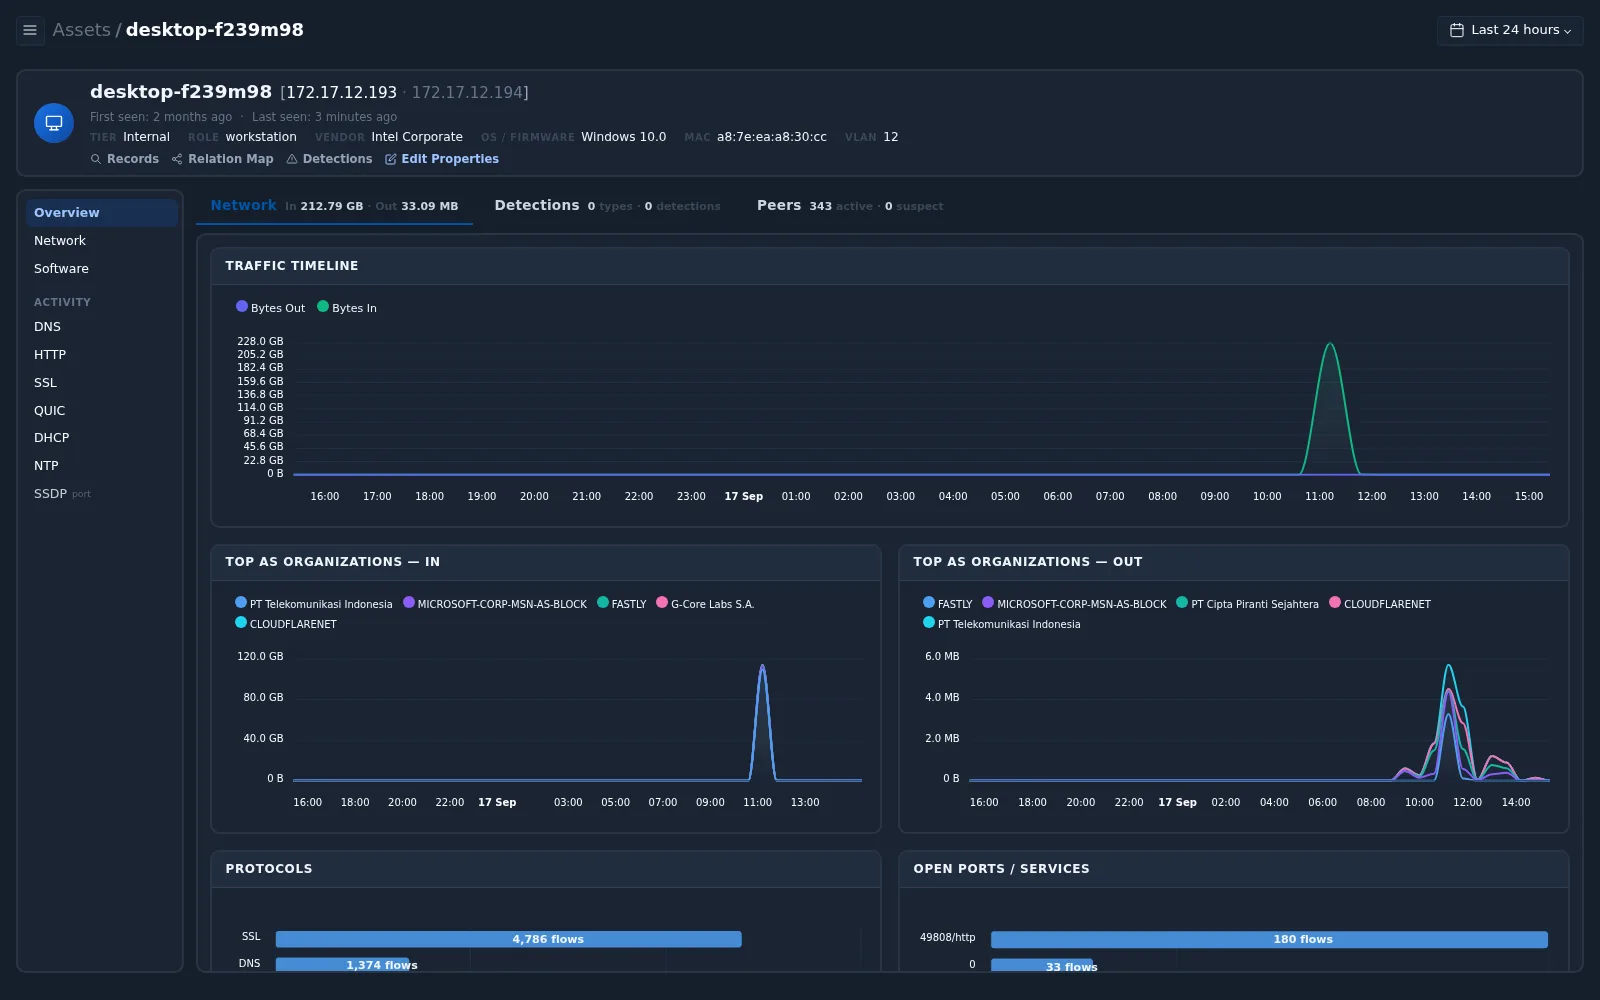Toggle G-Core Labs S.A. legend series
This screenshot has height=1000, width=1600.
(705, 604)
